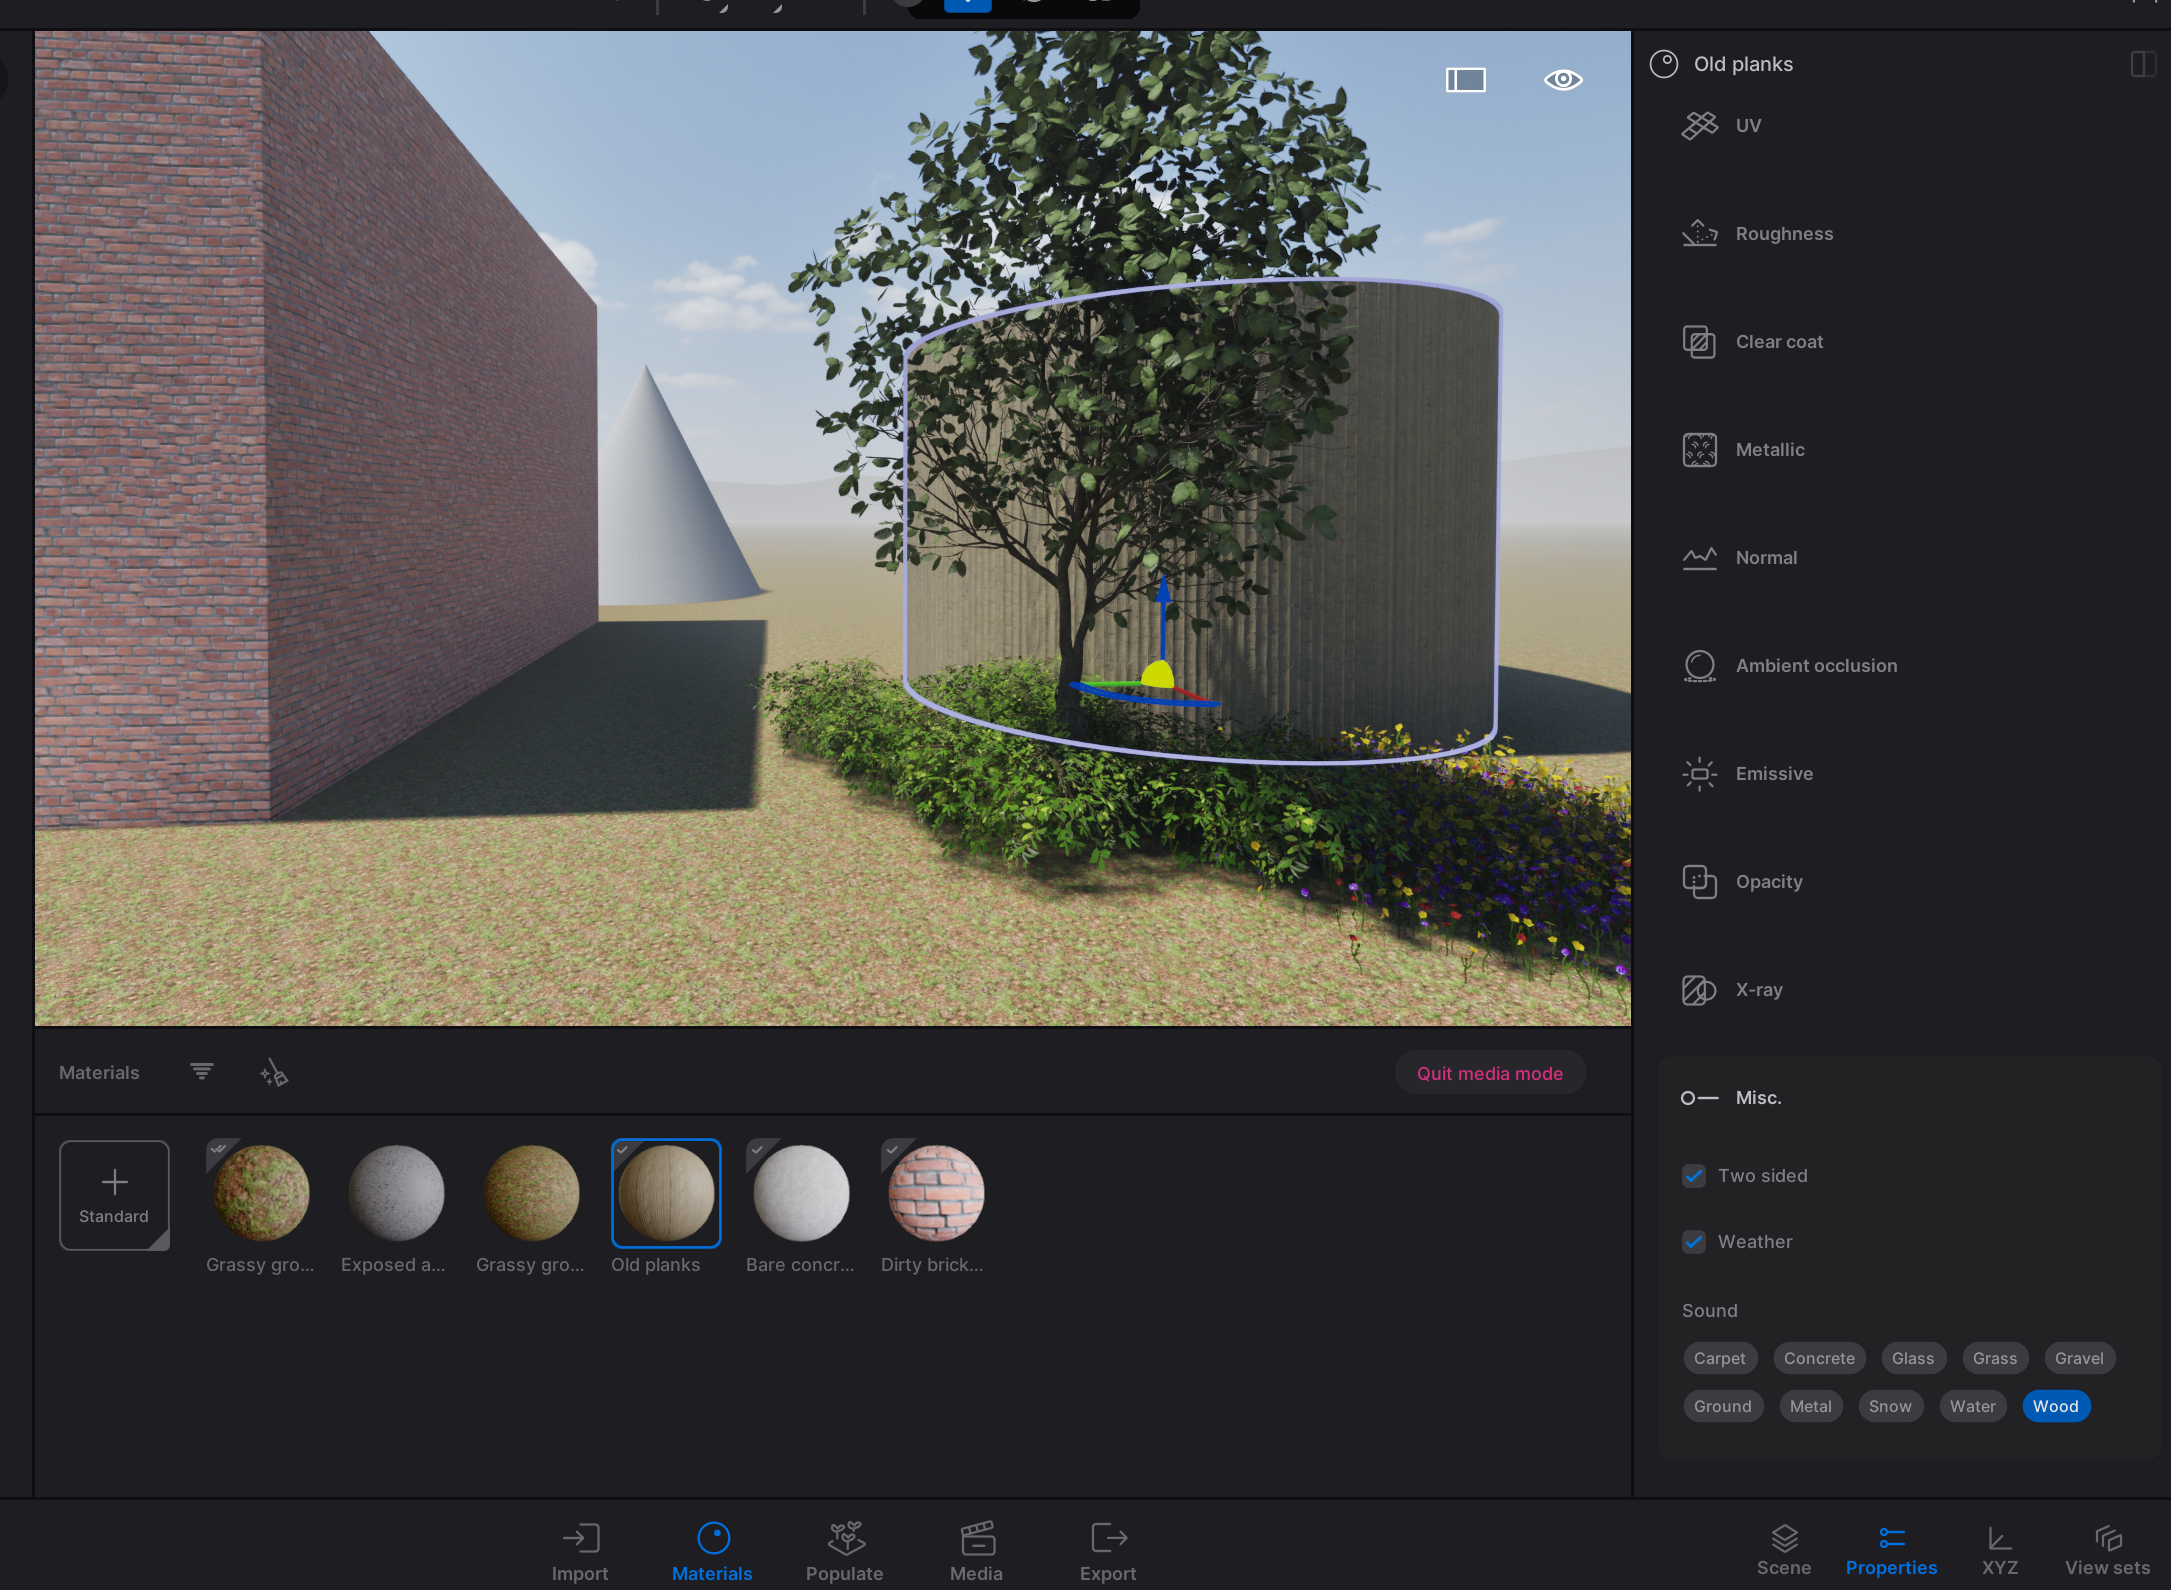
Task: Click the Metallic property icon
Action: pos(1699,450)
